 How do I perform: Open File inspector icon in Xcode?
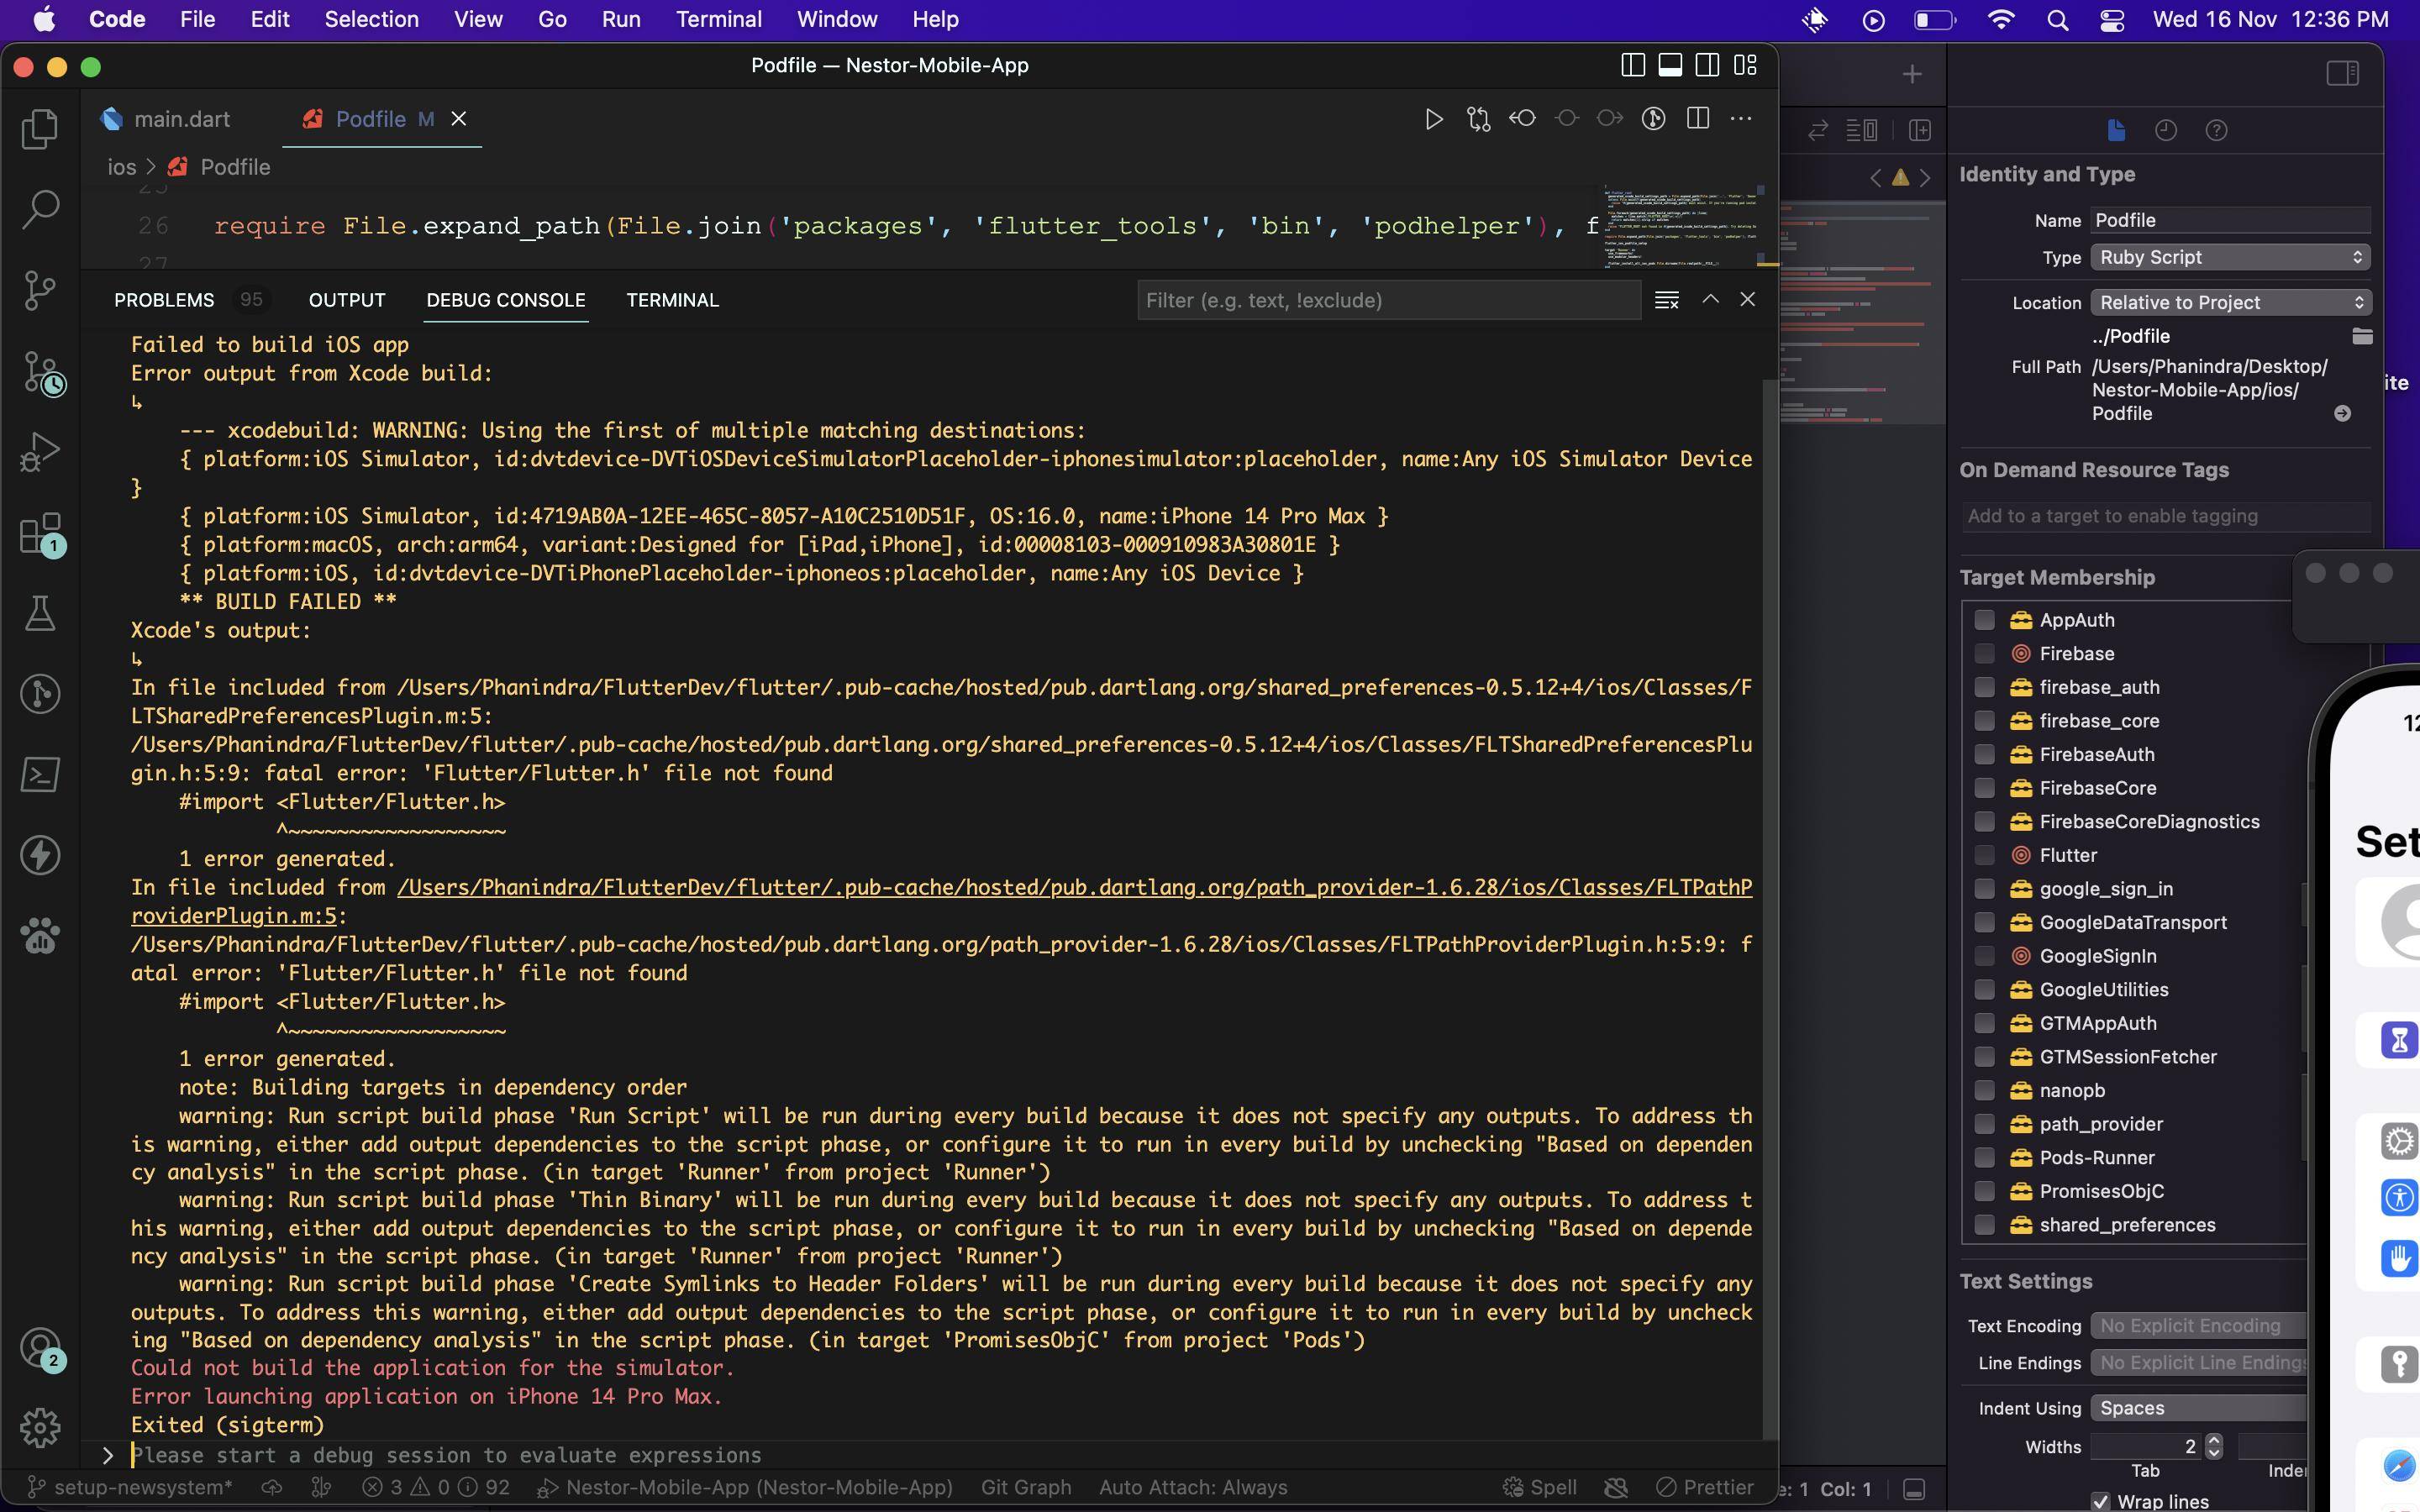pos(2116,130)
